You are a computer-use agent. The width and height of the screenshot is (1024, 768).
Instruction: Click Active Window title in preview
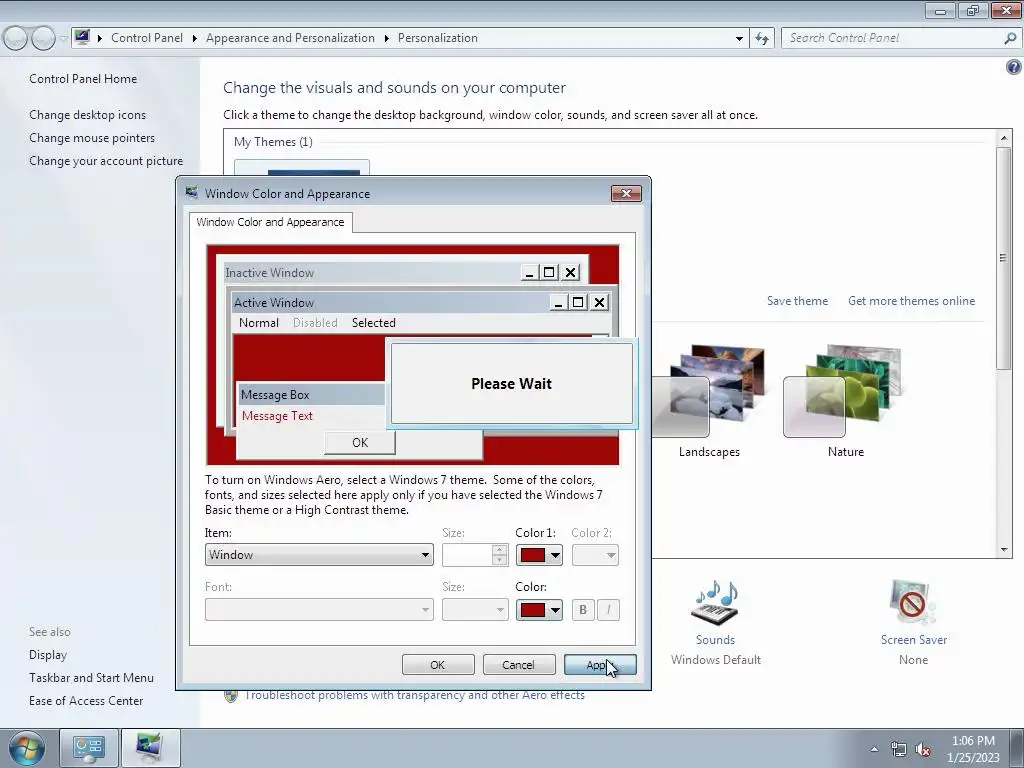[x=274, y=302]
